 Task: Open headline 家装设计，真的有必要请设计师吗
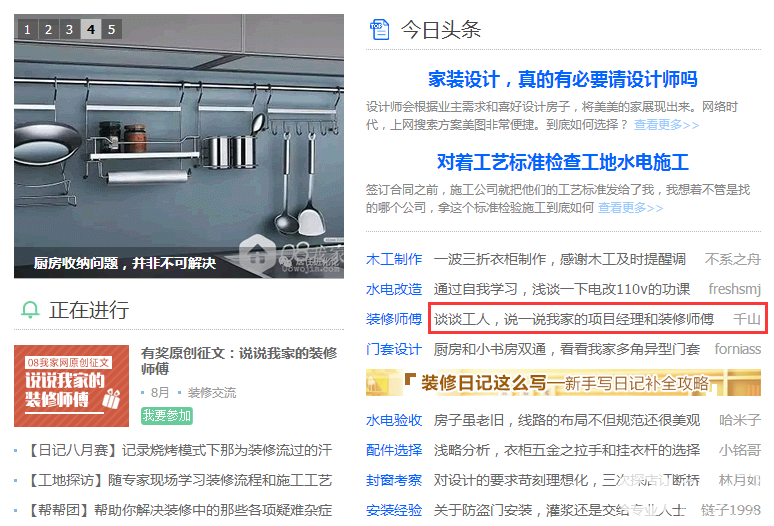coord(563,79)
